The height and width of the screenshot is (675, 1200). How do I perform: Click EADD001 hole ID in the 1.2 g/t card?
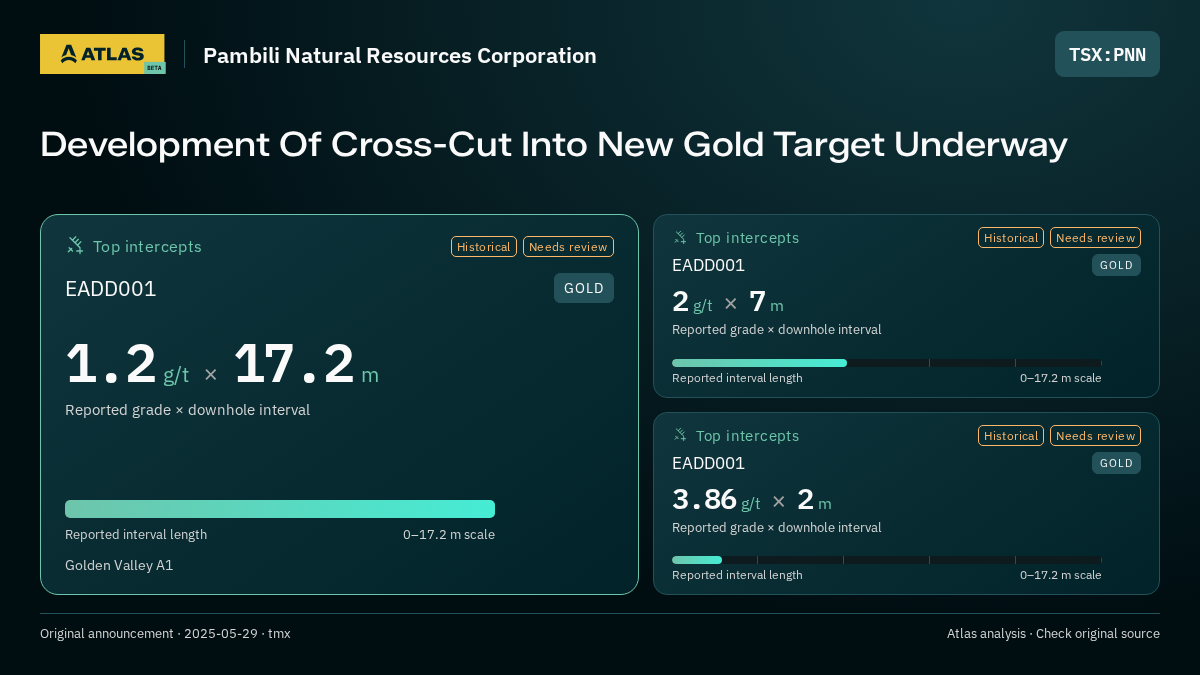pos(111,289)
